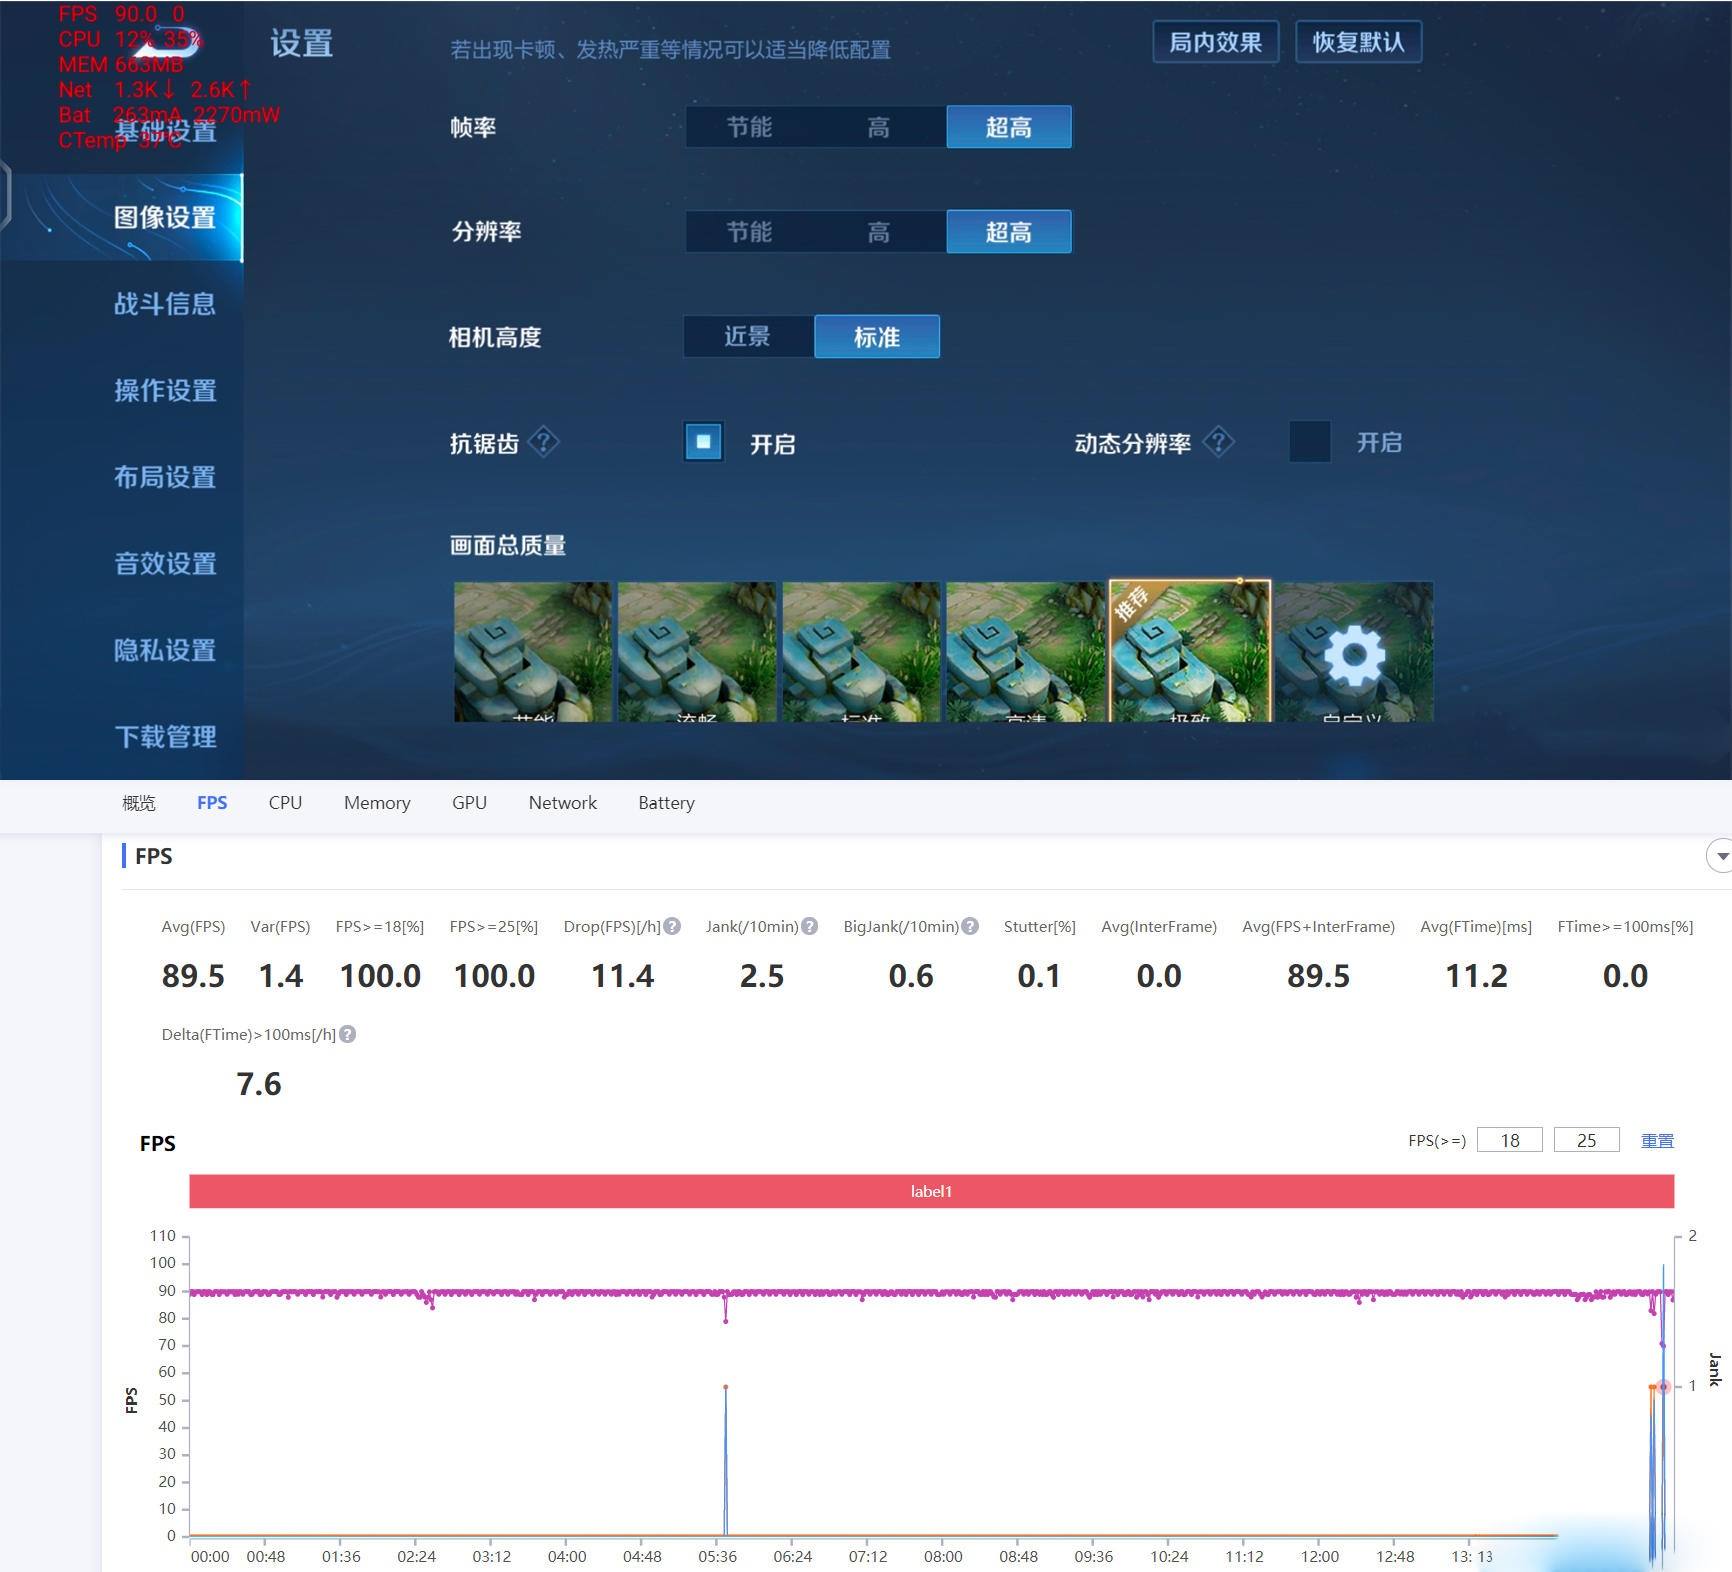
Task: Click the 重置 reset link
Action: pos(1657,1140)
